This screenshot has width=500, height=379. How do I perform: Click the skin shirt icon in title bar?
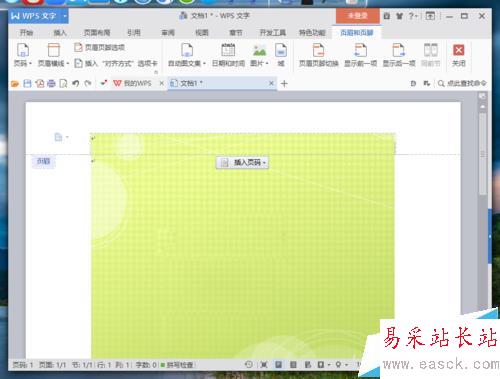(399, 16)
